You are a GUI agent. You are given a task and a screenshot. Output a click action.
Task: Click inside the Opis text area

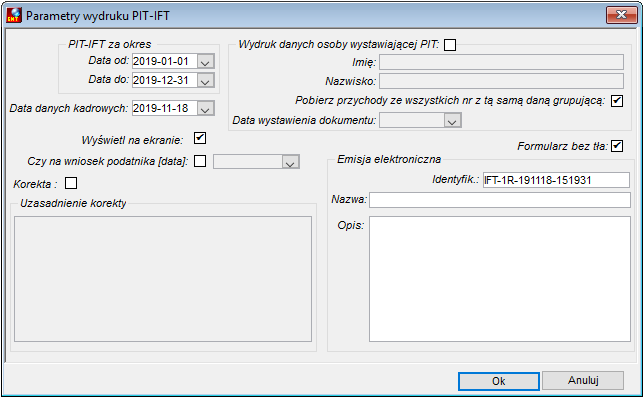tap(499, 279)
